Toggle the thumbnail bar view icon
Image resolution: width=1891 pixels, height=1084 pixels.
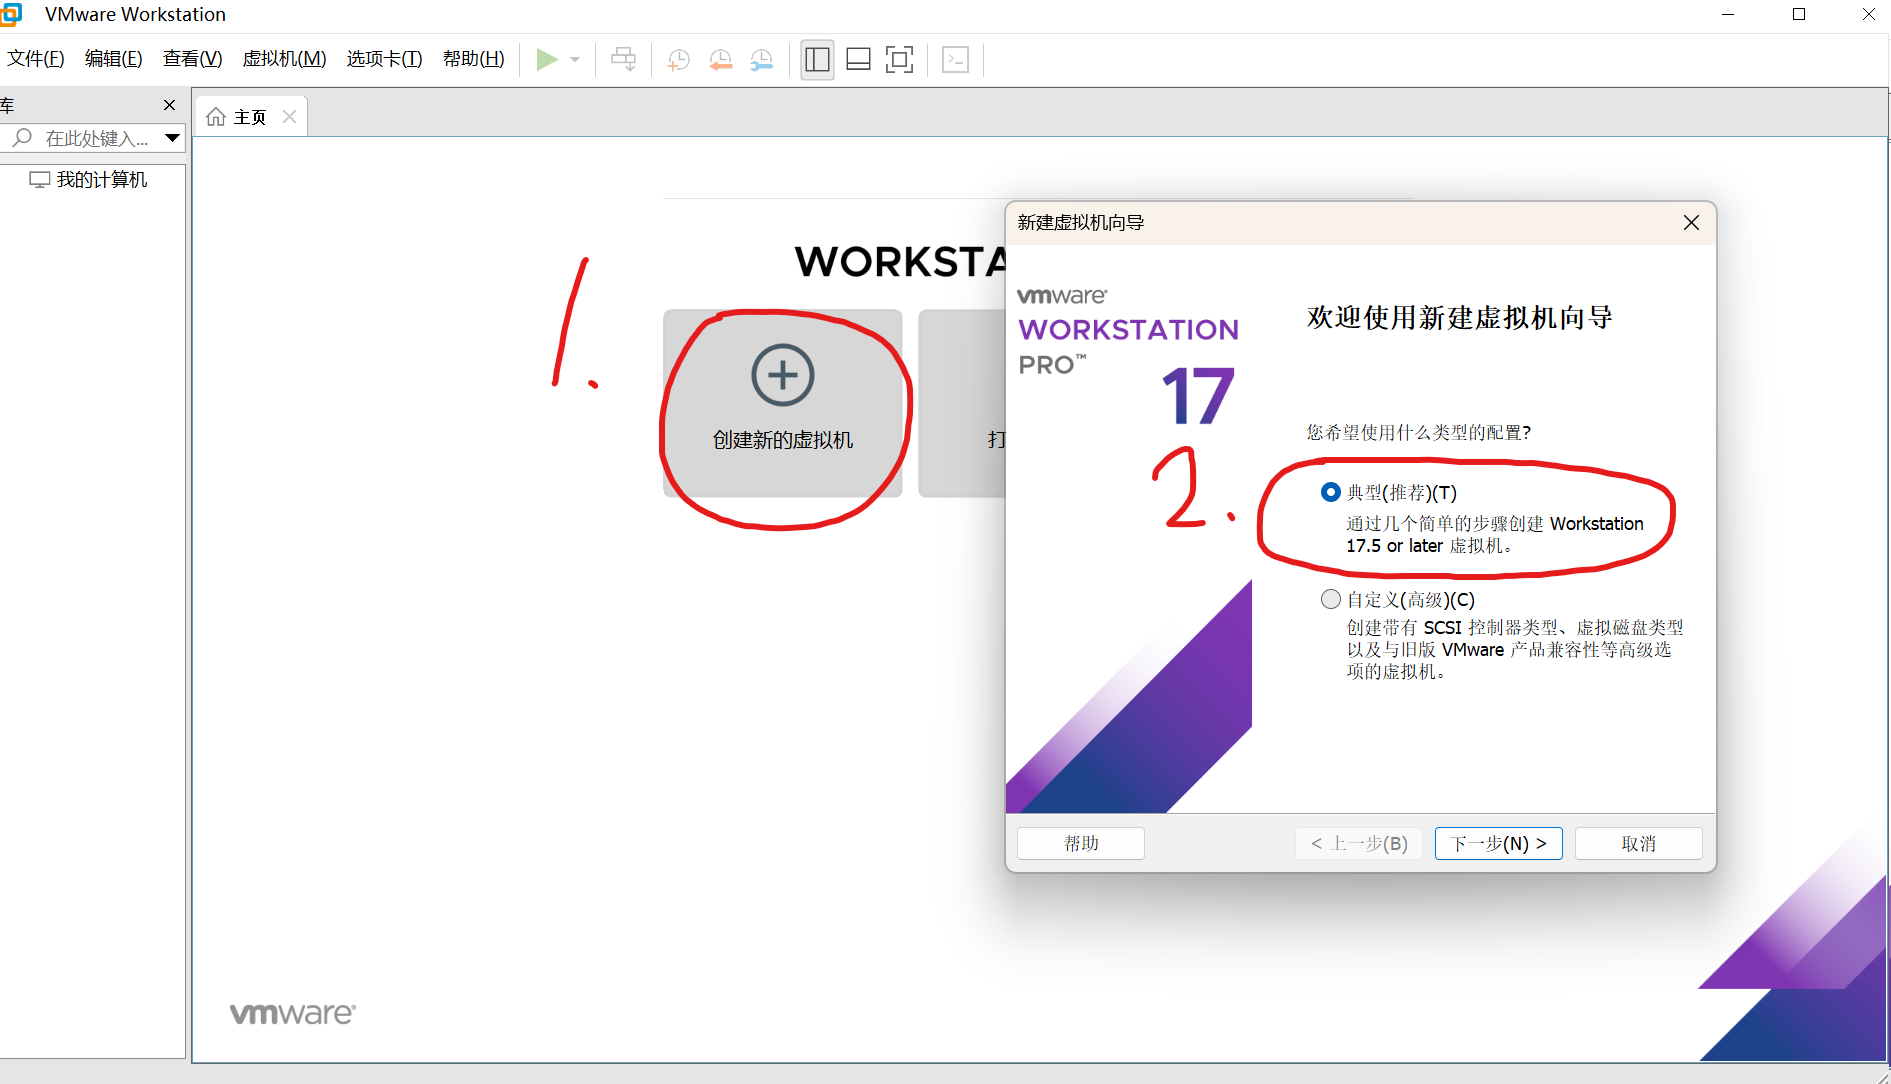point(858,60)
